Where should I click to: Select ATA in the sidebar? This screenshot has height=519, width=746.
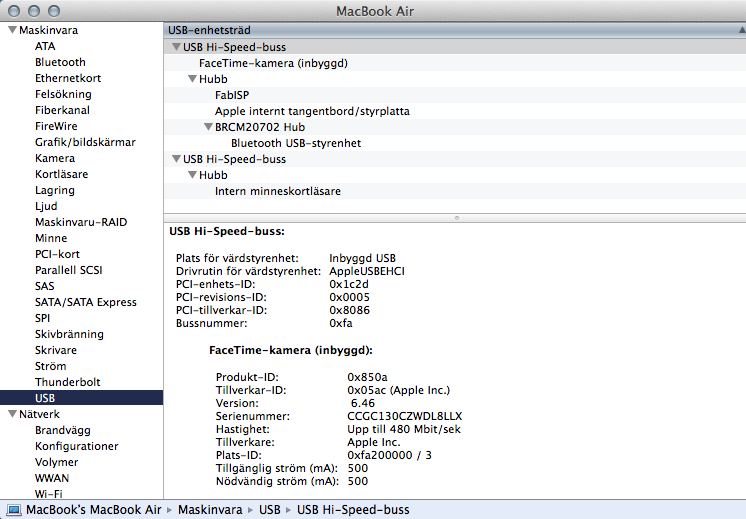pos(45,46)
